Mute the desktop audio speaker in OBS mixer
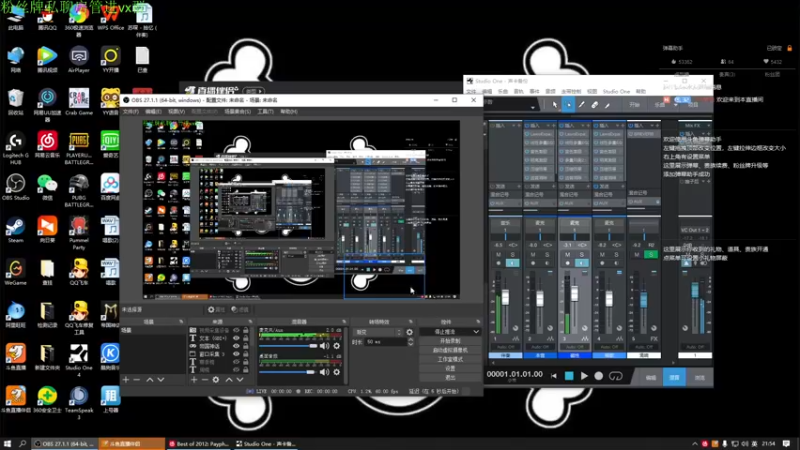Viewport: 800px width, 450px height. pyautogui.click(x=324, y=372)
